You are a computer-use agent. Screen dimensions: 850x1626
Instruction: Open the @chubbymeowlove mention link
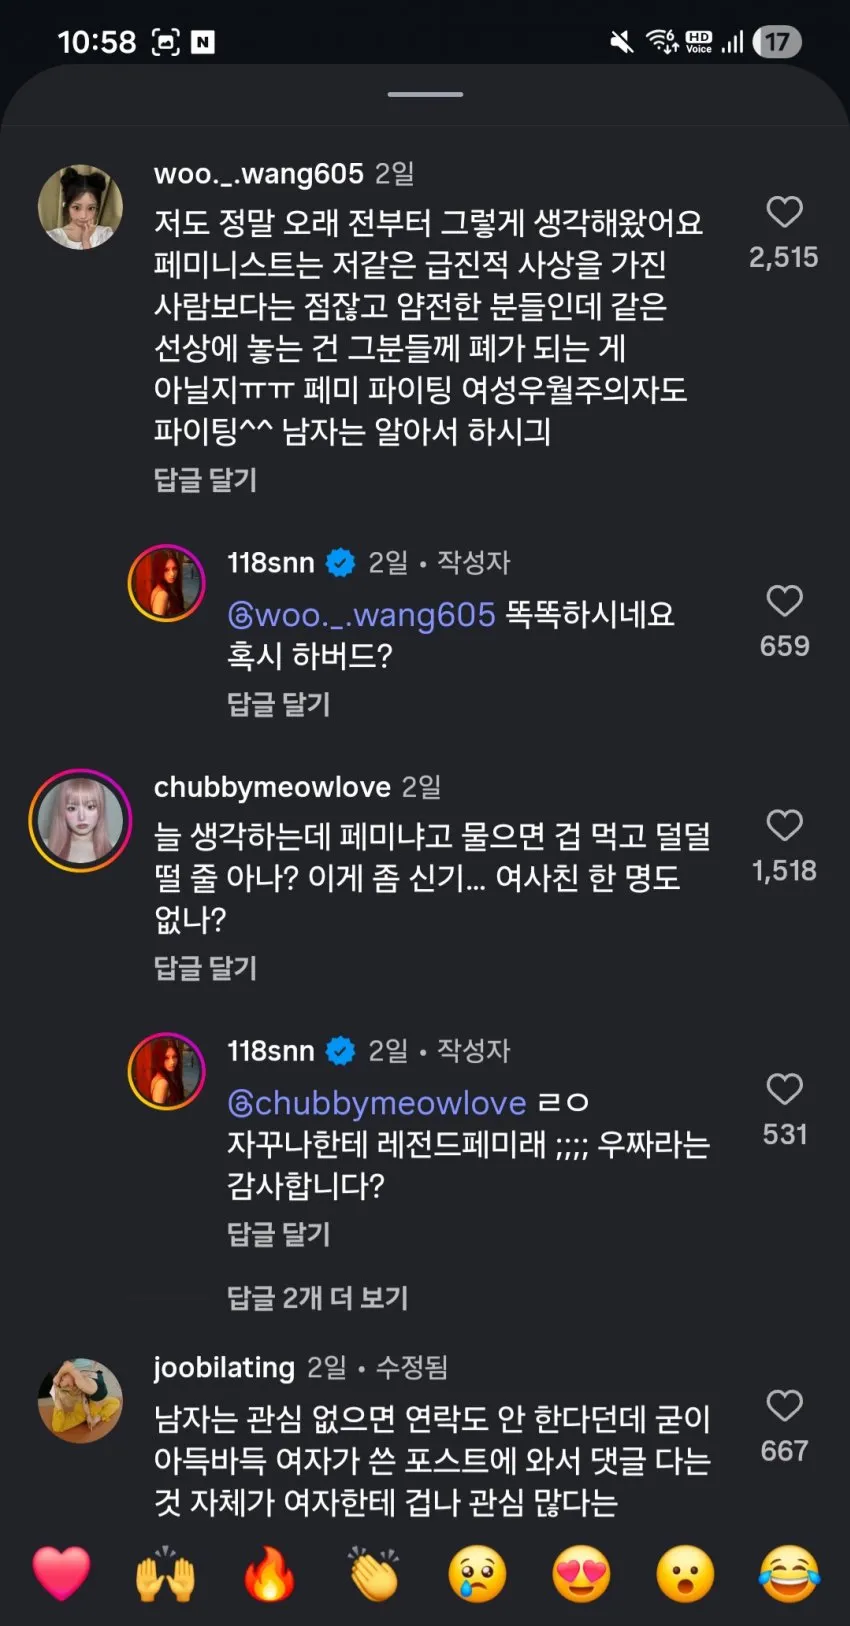(377, 1103)
